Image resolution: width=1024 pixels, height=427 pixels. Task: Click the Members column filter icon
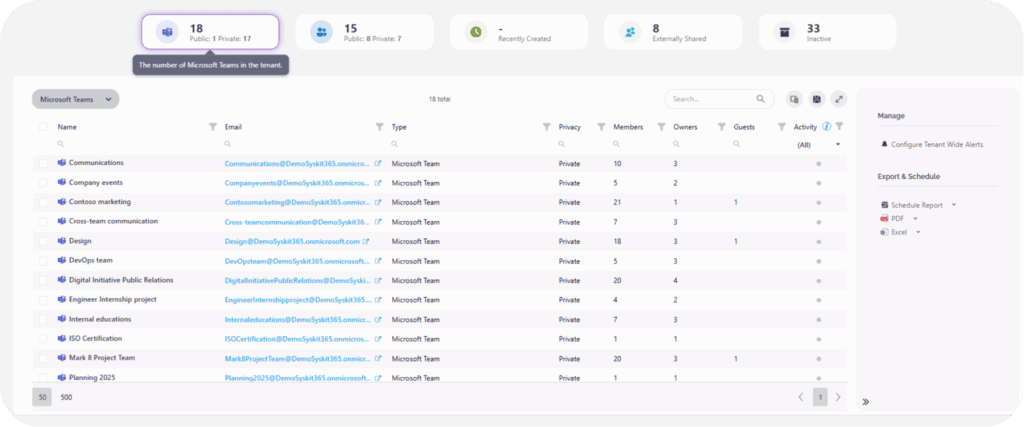(661, 127)
